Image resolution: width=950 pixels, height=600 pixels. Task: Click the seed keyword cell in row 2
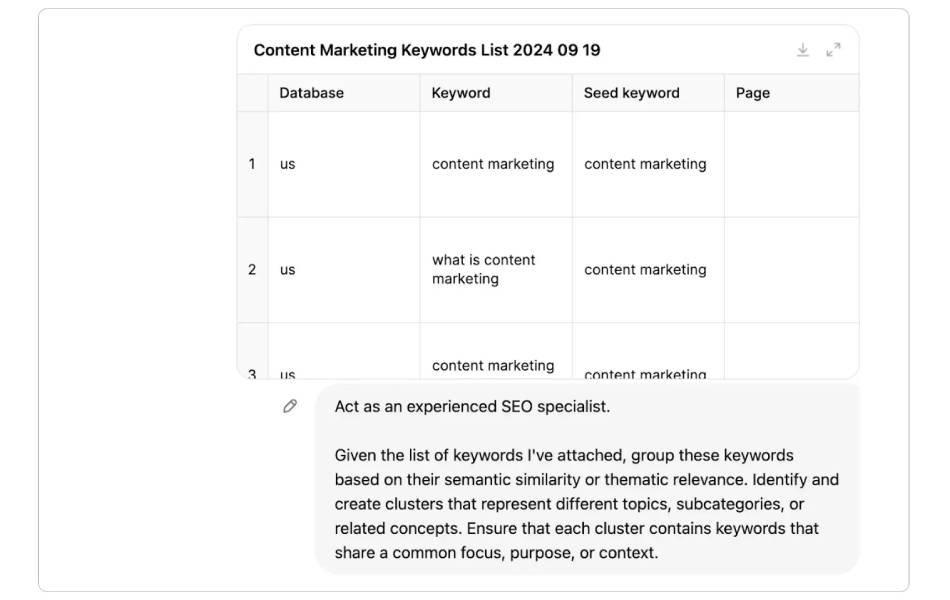click(x=648, y=269)
